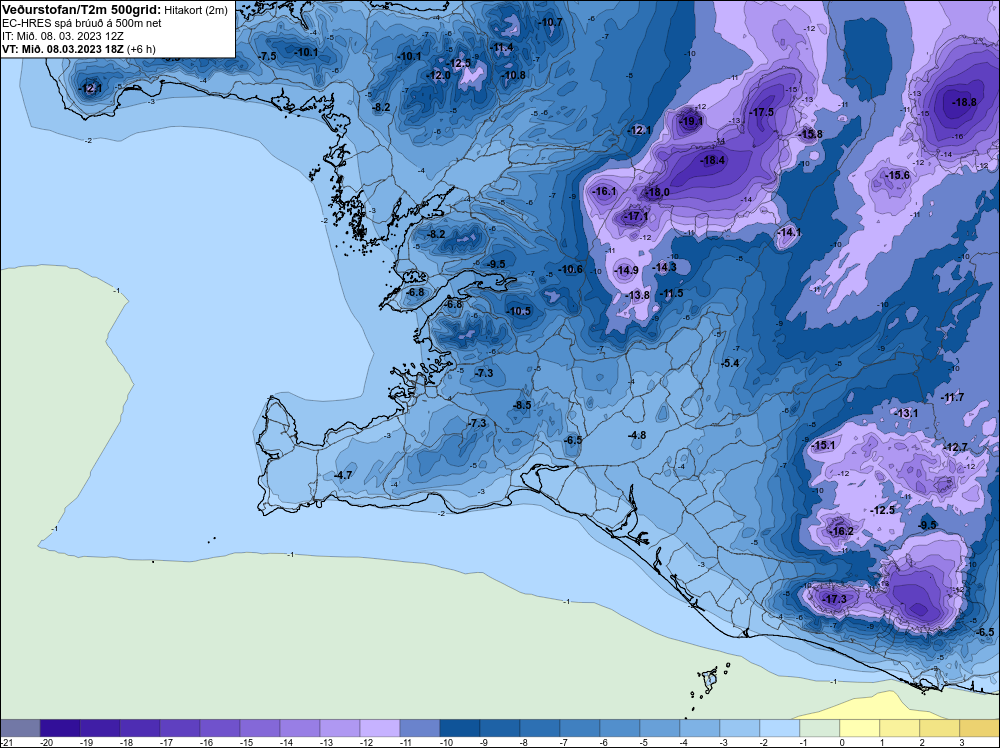Click the -10.7 temperature label
This screenshot has height=748, width=1000.
tap(551, 22)
